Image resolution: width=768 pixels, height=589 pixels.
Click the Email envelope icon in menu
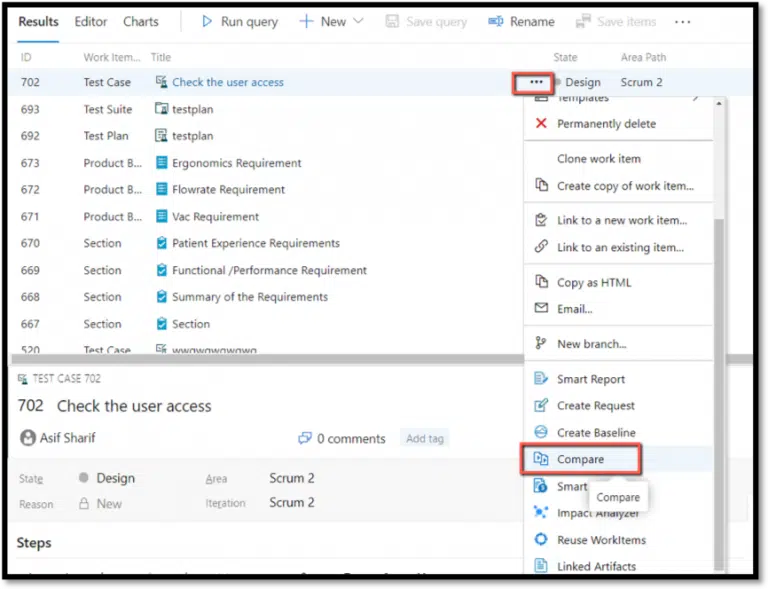[x=541, y=309]
